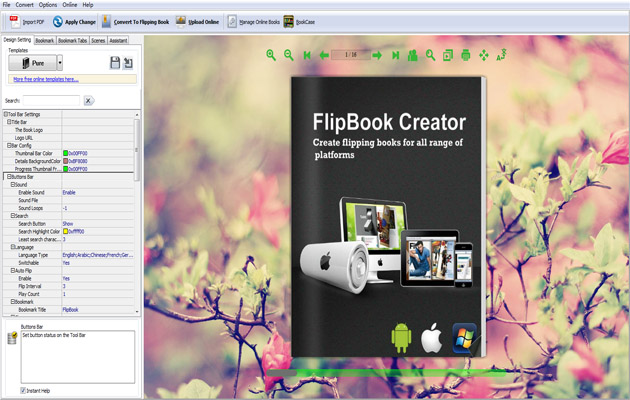Switch to the Scenes tab
Image resolution: width=630 pixels, height=400 pixels.
point(98,40)
